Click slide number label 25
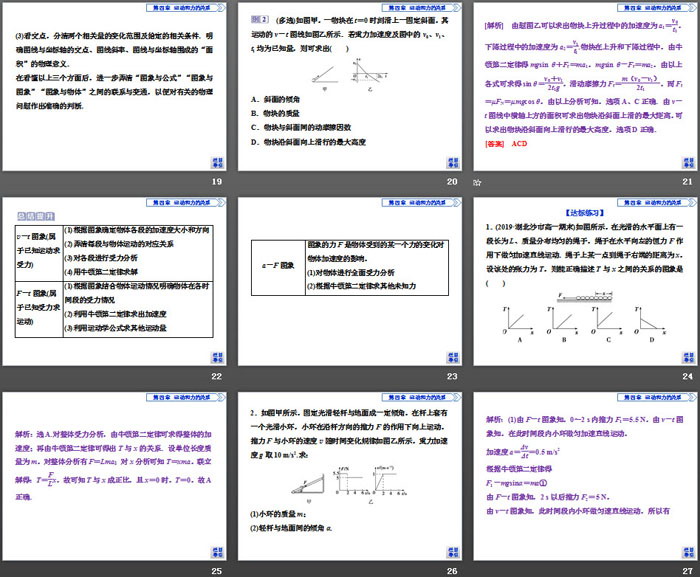Viewport: 700px width, 577px height. click(x=217, y=571)
